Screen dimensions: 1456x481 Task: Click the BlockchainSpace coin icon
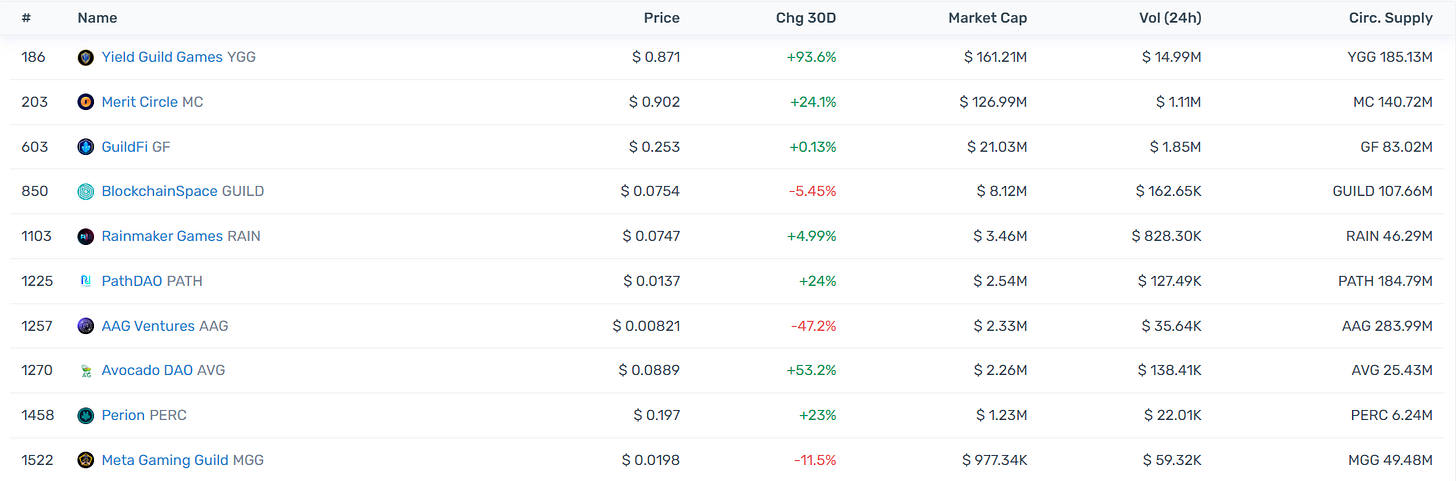[86, 192]
